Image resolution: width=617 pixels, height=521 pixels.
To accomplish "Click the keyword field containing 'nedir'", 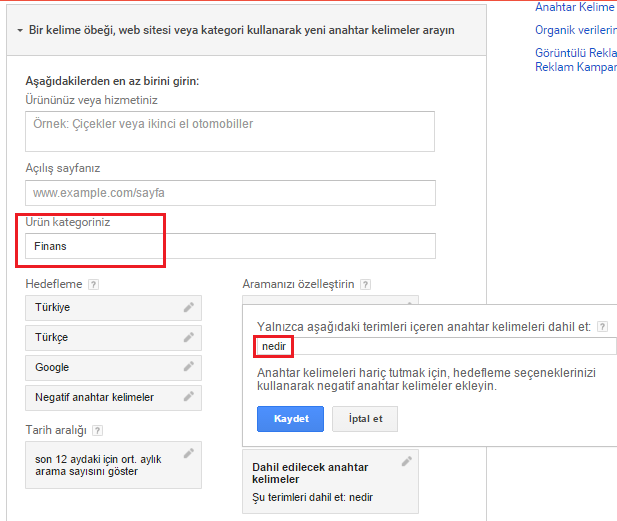I will coord(435,346).
